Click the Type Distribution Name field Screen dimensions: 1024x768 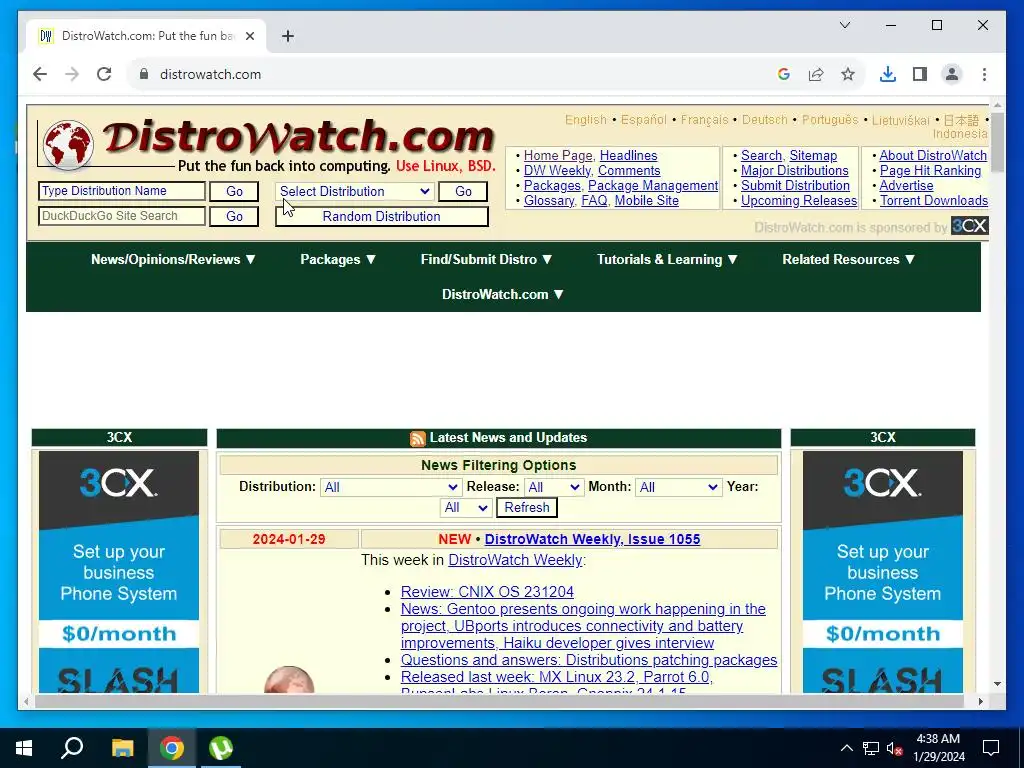pyautogui.click(x=121, y=191)
